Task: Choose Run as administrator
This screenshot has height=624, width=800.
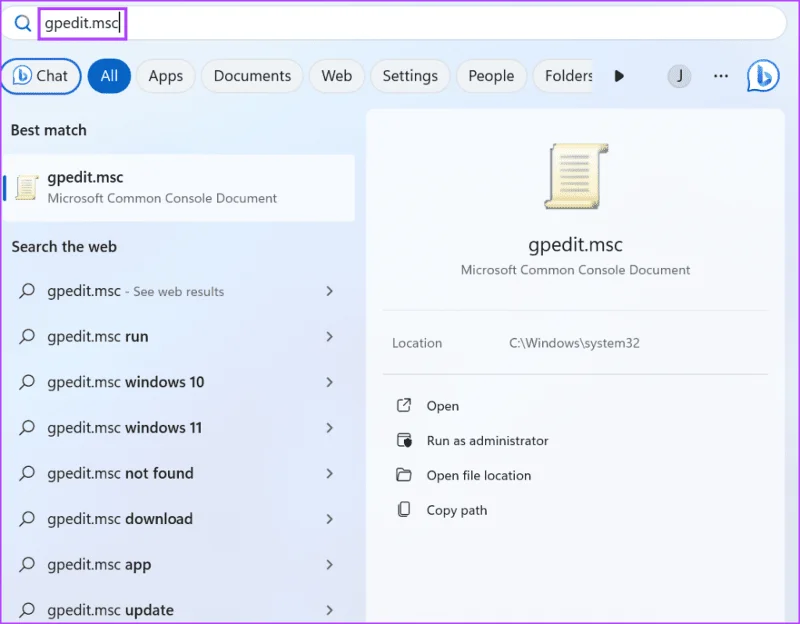Action: coord(487,440)
